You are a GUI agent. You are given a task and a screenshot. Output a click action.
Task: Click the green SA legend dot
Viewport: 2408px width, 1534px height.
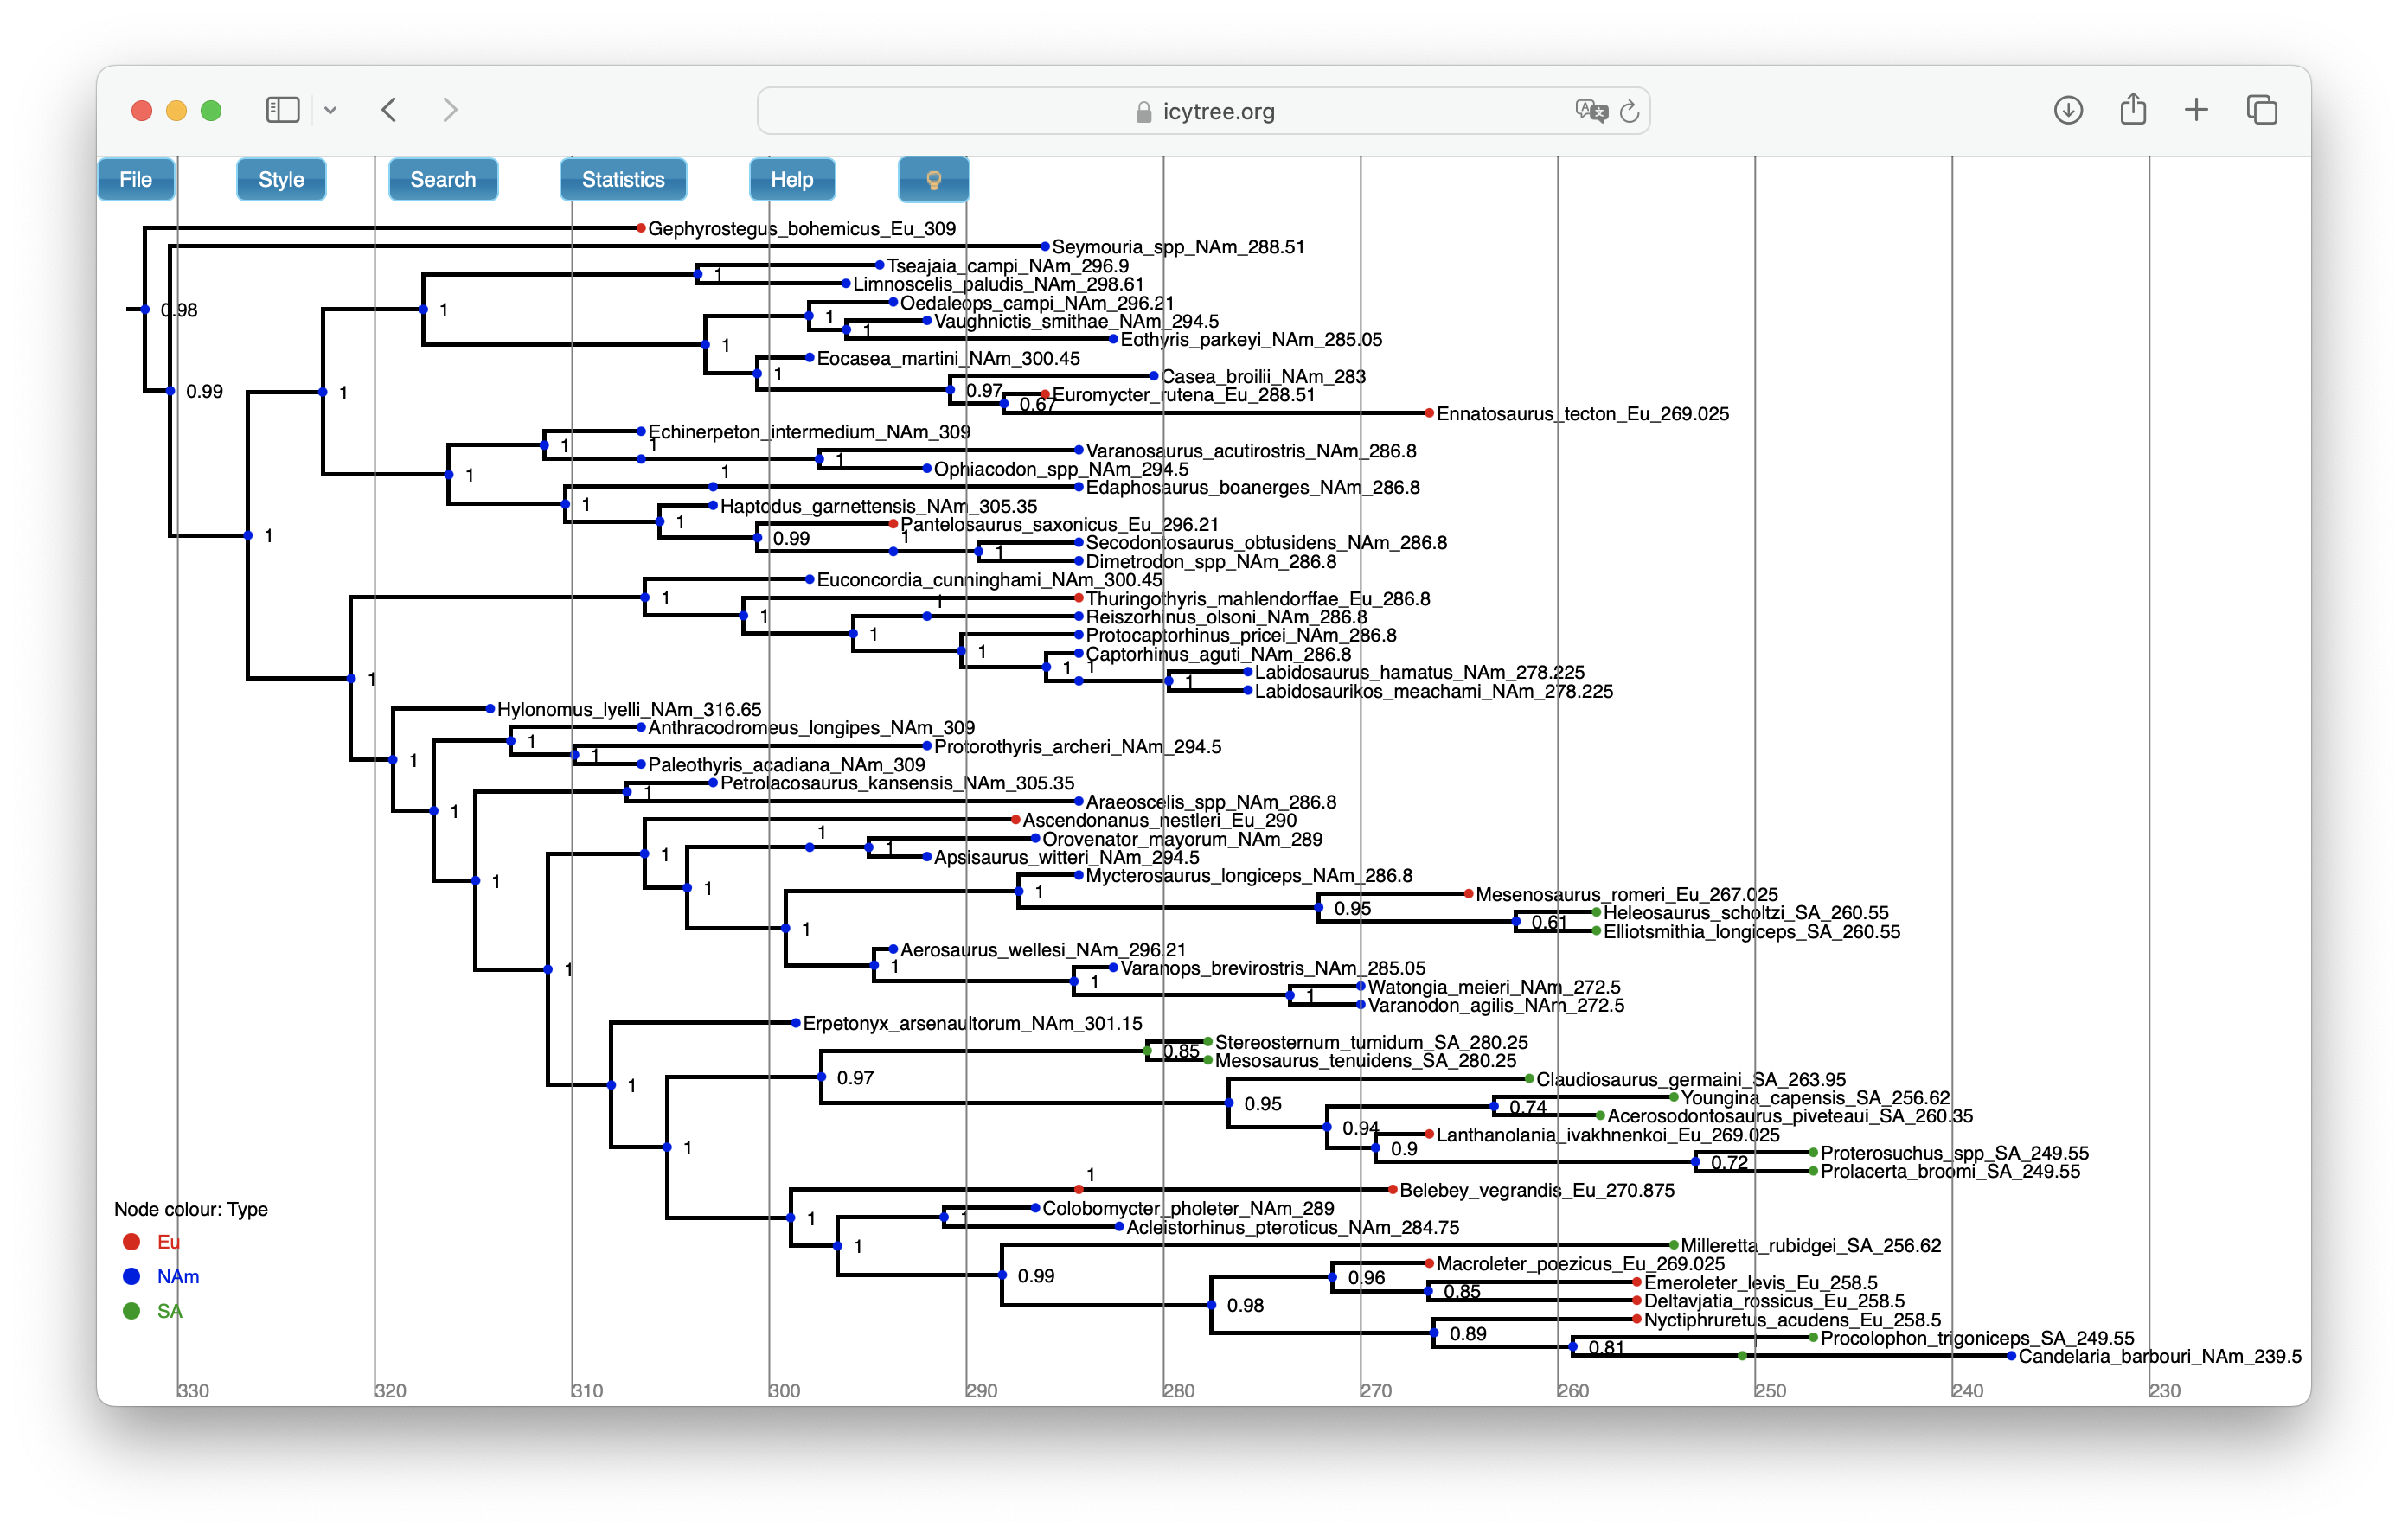point(131,1311)
